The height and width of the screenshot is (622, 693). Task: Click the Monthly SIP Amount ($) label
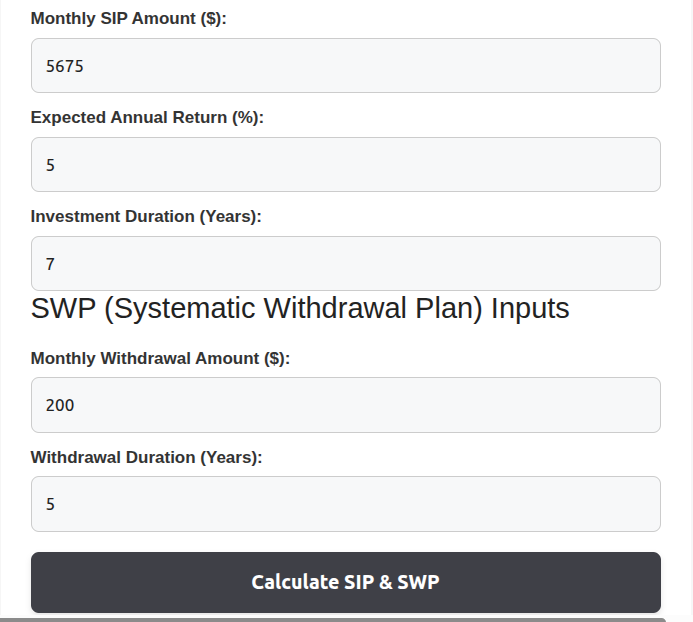coord(129,18)
